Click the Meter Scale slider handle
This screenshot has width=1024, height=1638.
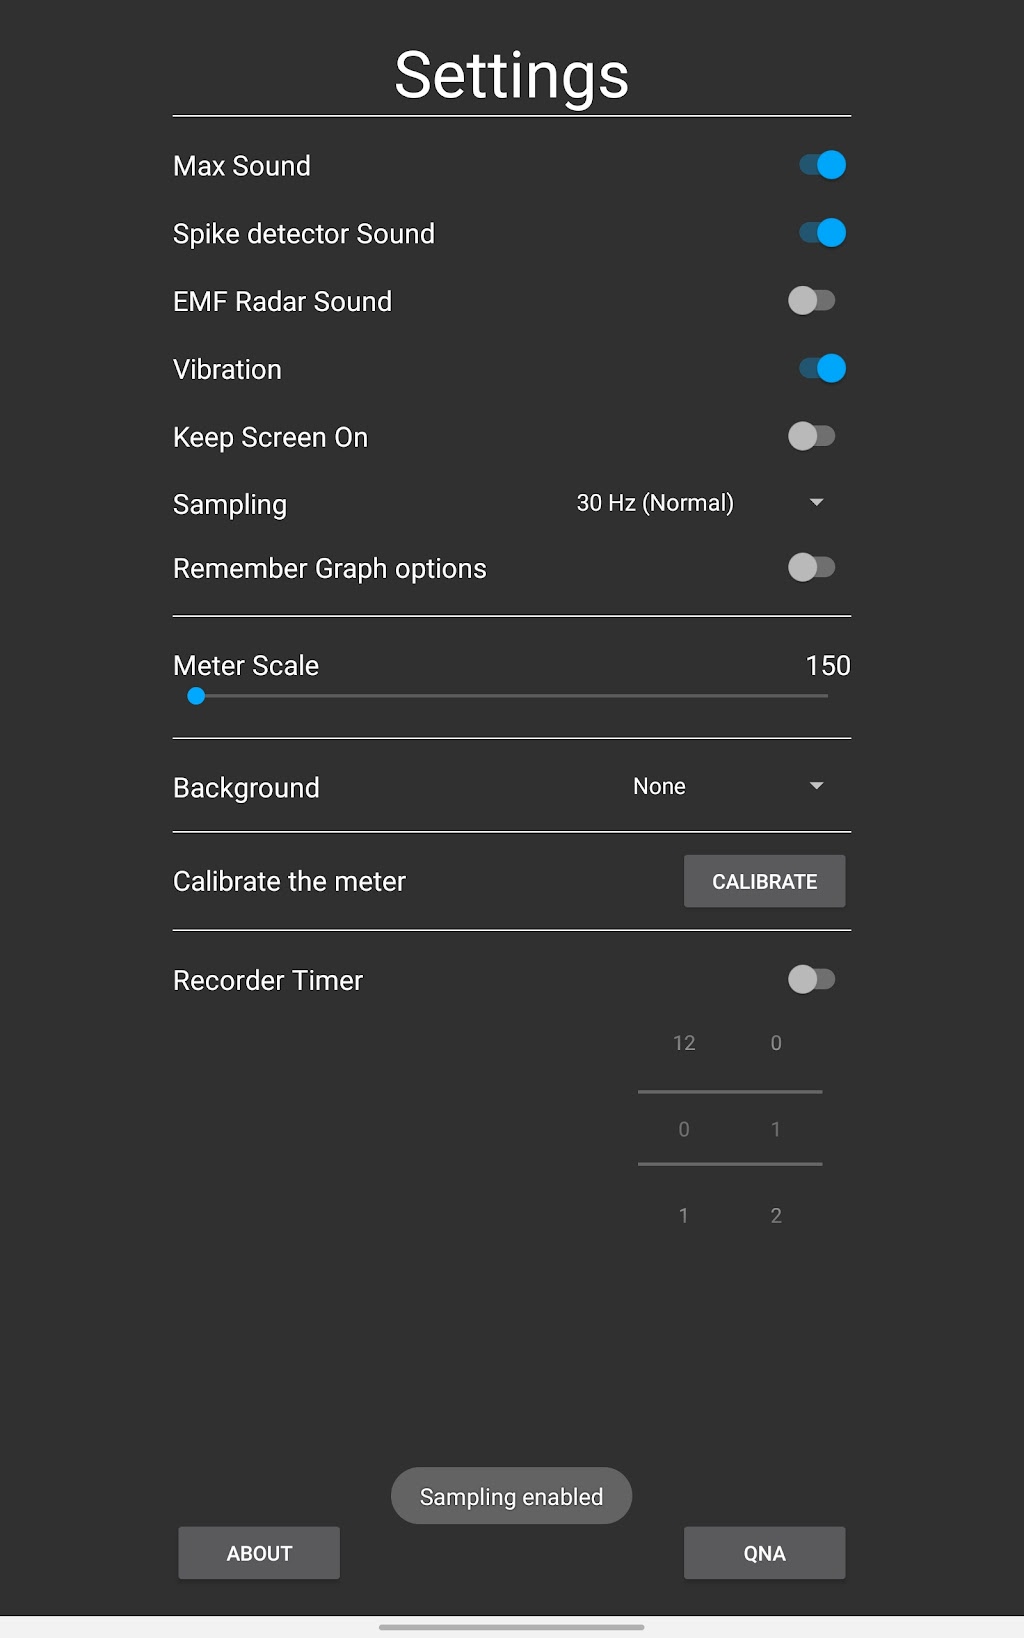[x=197, y=696]
